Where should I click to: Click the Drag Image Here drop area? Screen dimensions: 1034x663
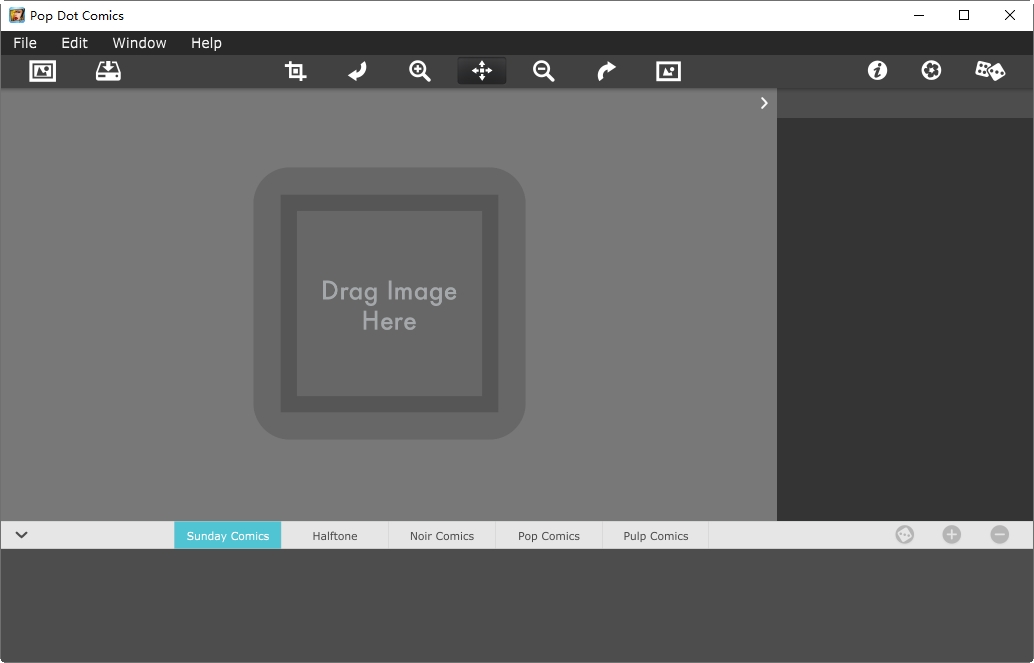389,304
